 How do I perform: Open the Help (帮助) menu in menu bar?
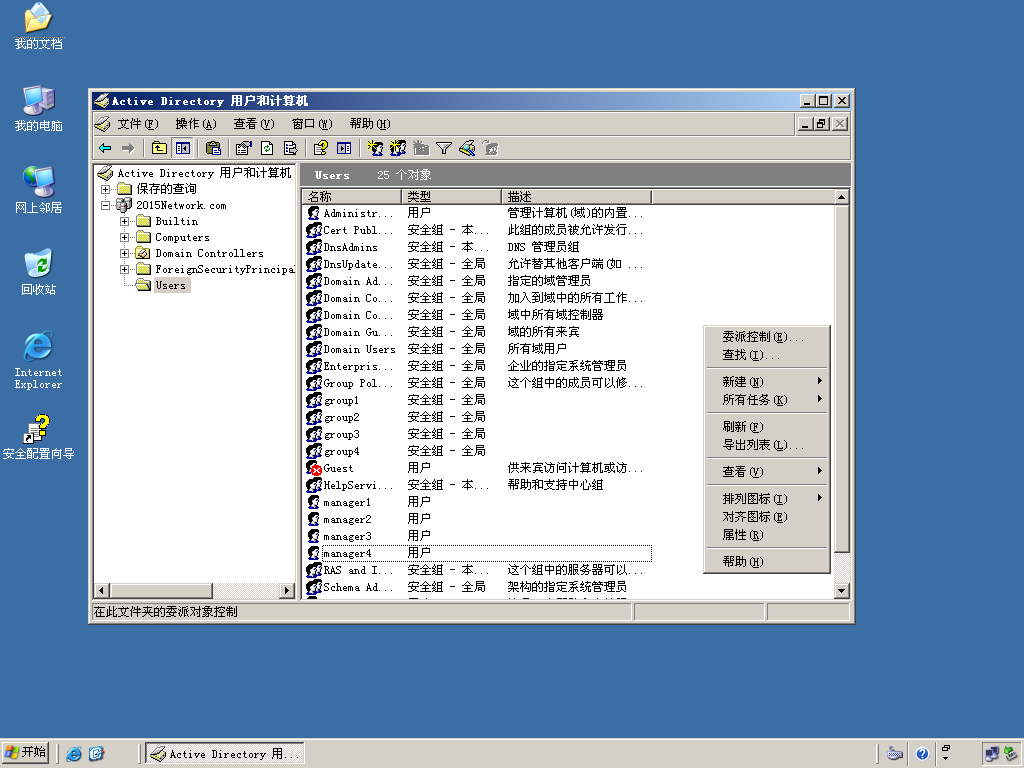tap(370, 123)
